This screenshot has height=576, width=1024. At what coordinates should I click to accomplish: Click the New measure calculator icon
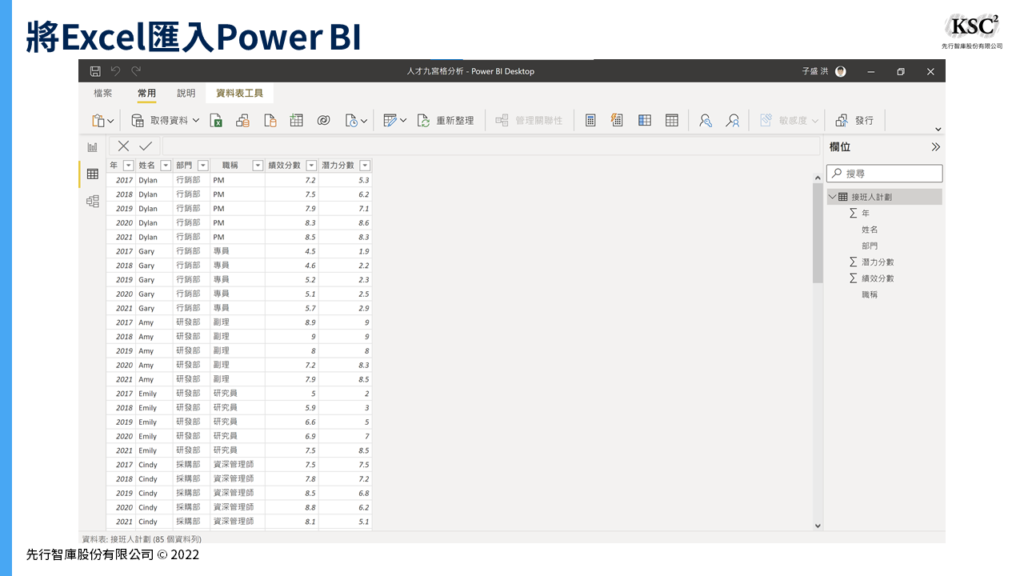(x=590, y=120)
